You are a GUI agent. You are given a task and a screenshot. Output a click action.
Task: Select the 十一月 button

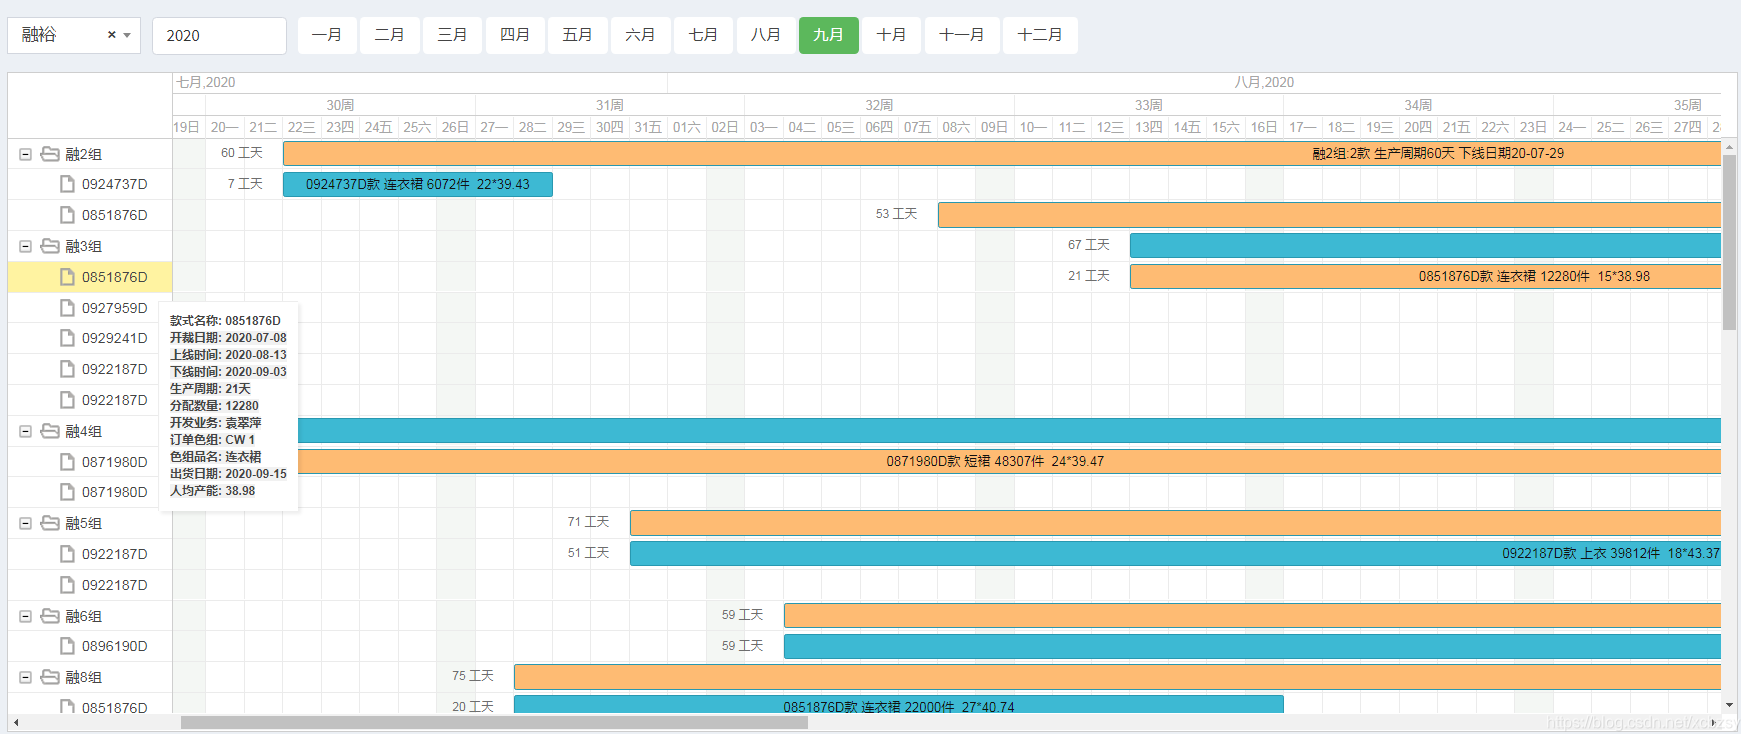pyautogui.click(x=962, y=35)
